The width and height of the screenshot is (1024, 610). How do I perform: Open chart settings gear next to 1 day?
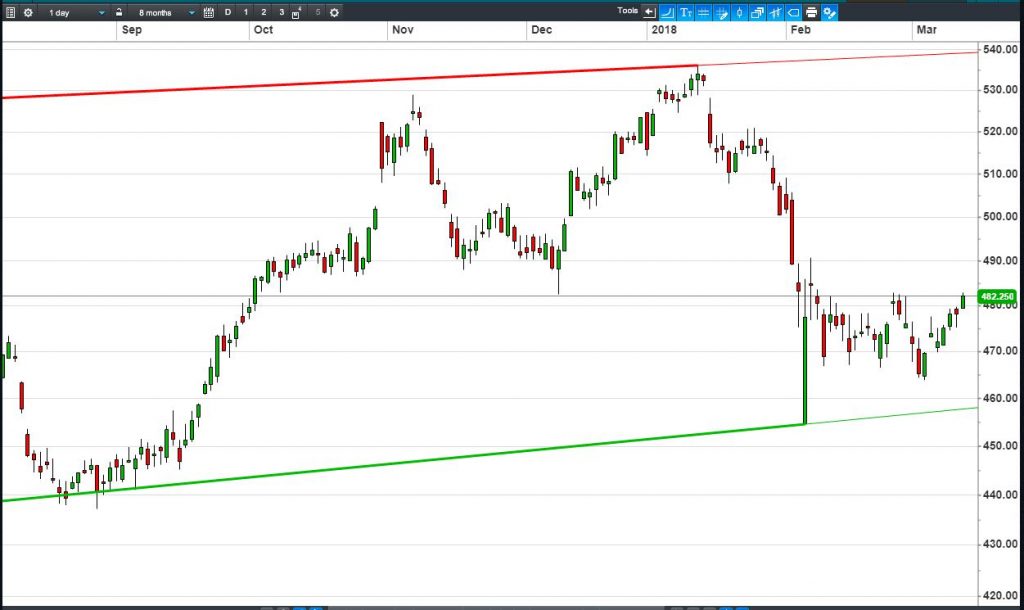pos(28,12)
